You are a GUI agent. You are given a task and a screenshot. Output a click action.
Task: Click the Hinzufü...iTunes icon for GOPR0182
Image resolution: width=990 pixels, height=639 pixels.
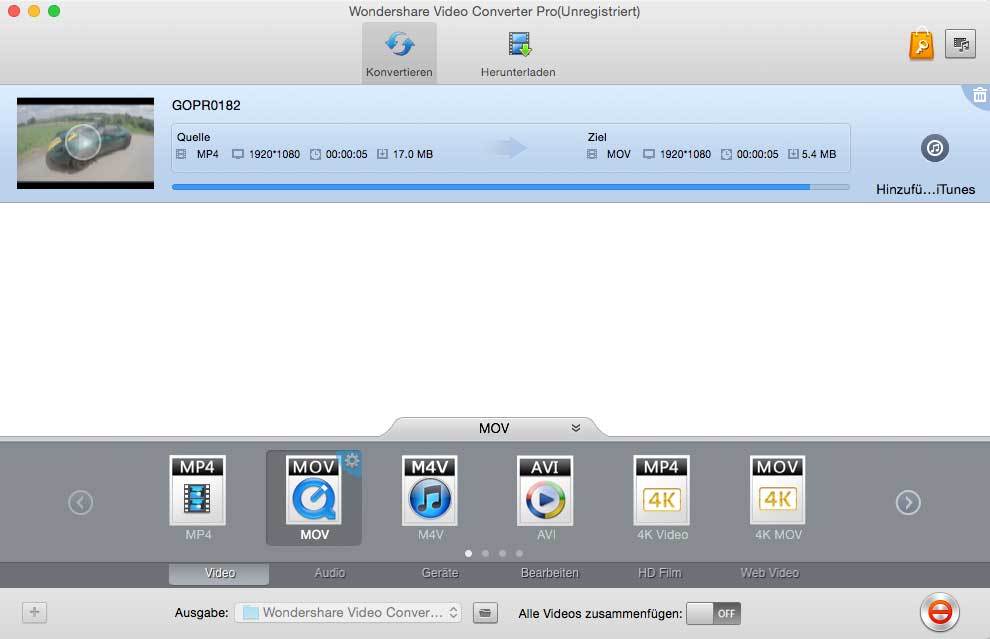(x=934, y=148)
